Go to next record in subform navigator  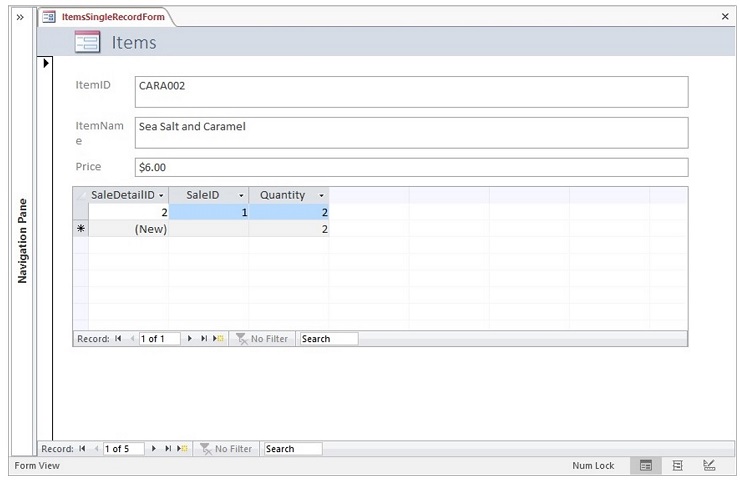(191, 339)
